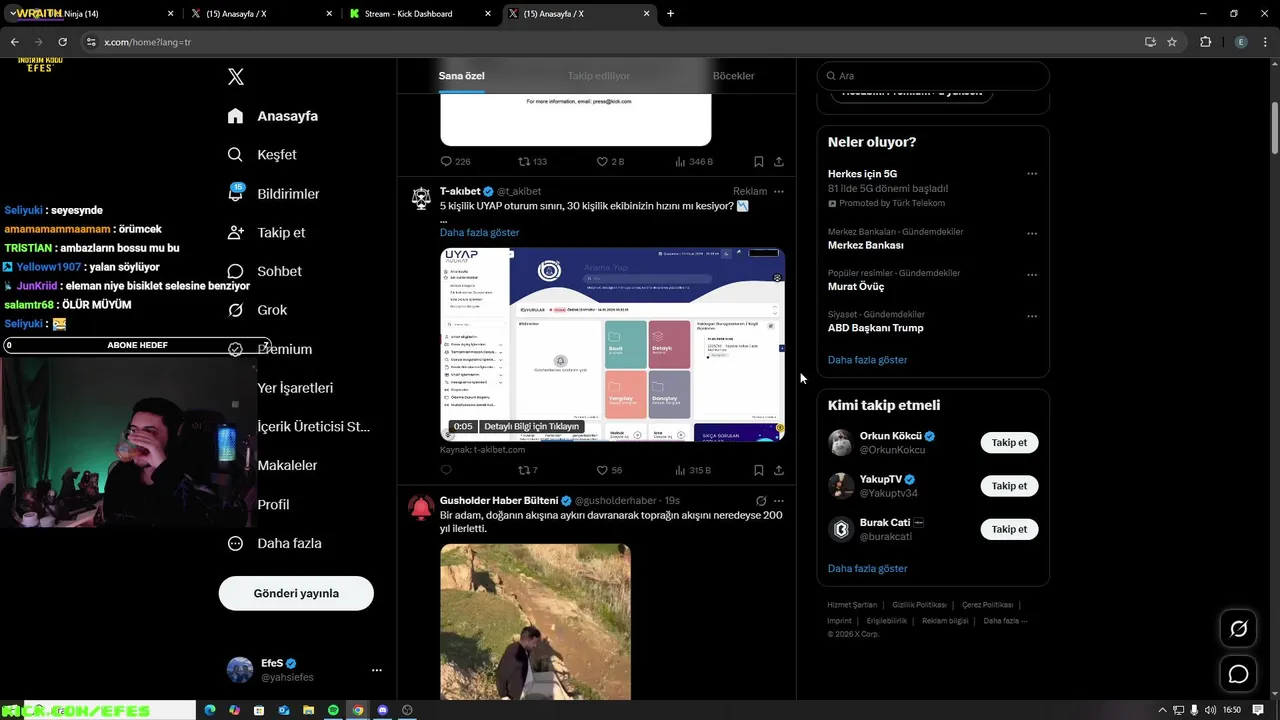Repost the T-akıbet post with 7 reposts
This screenshot has width=1280, height=720.
tap(528, 470)
